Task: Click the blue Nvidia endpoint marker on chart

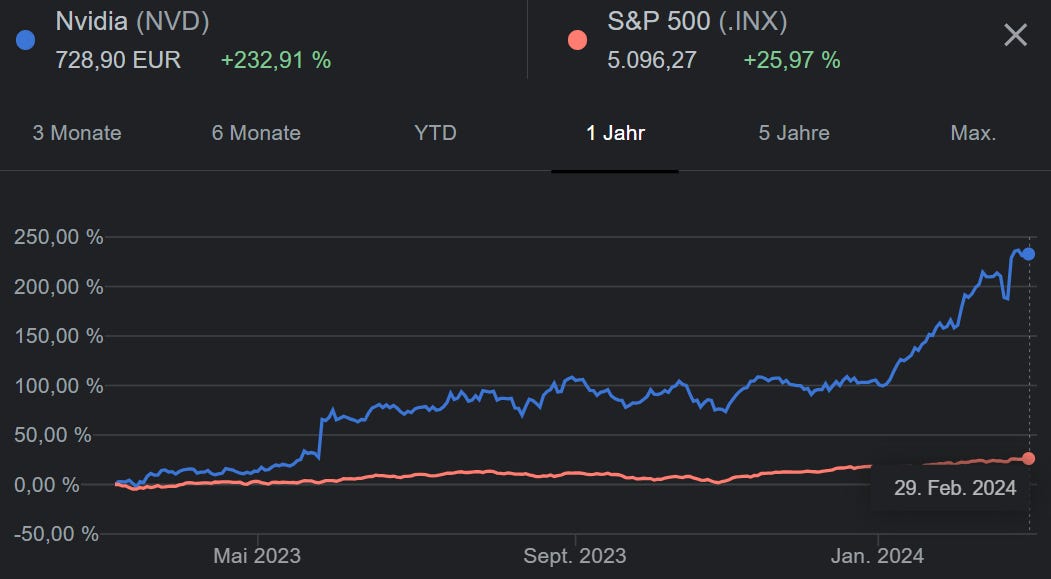Action: [x=1029, y=254]
